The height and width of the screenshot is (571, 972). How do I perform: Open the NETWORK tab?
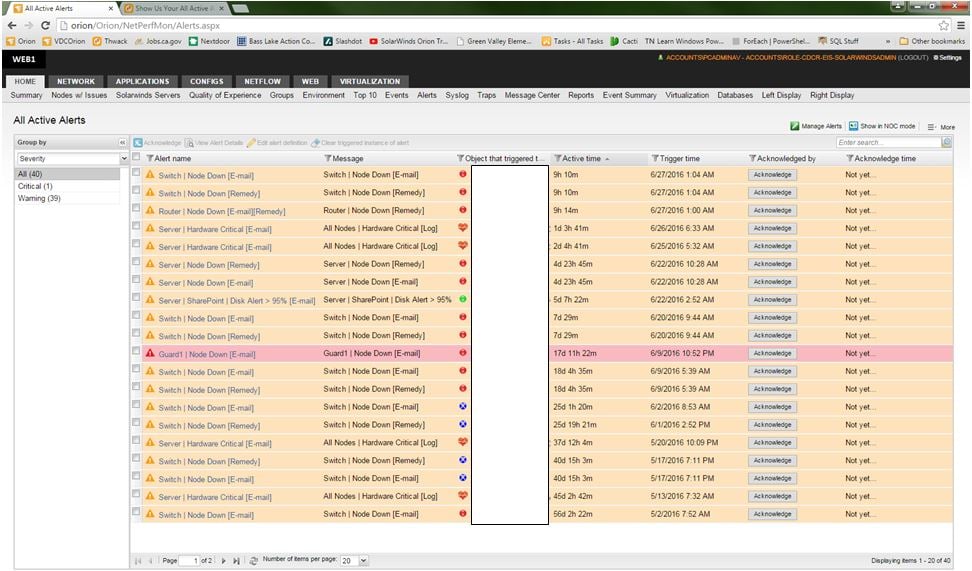tap(76, 81)
